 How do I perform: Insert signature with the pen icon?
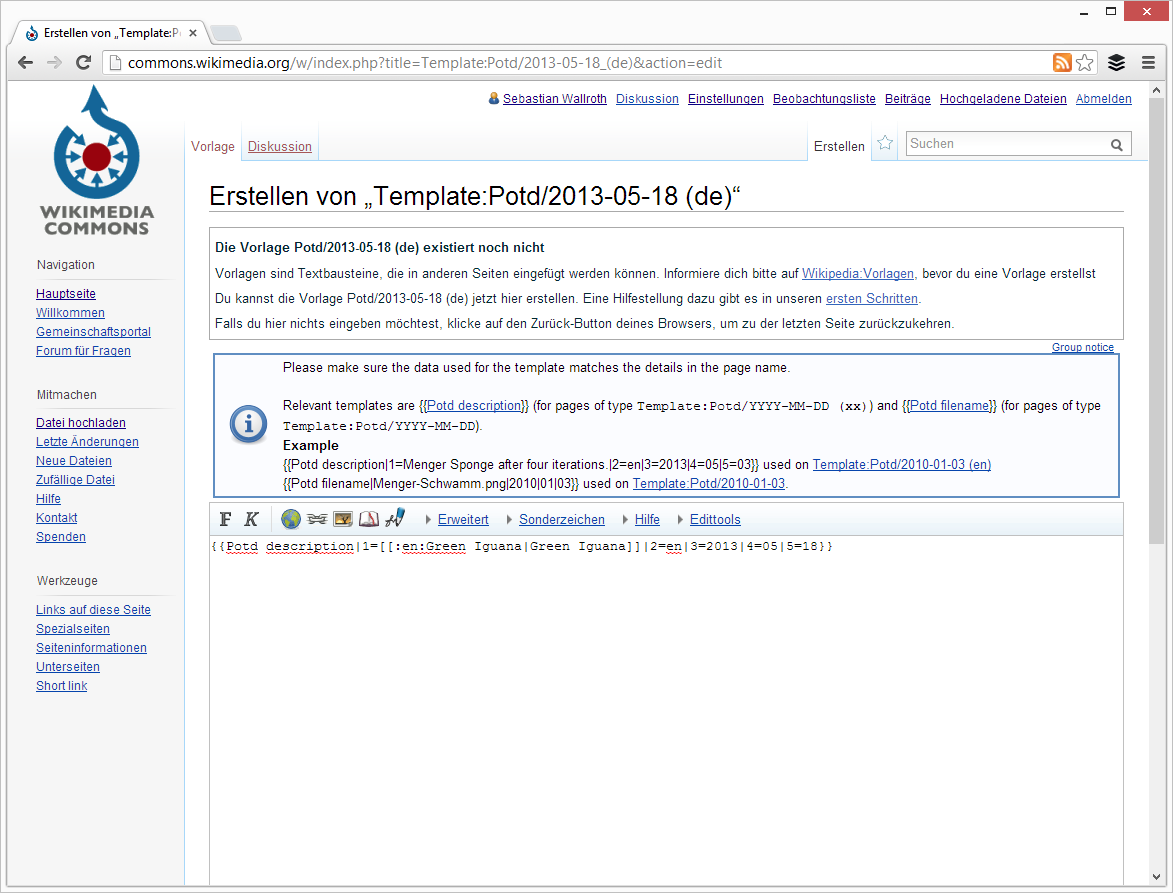(394, 518)
